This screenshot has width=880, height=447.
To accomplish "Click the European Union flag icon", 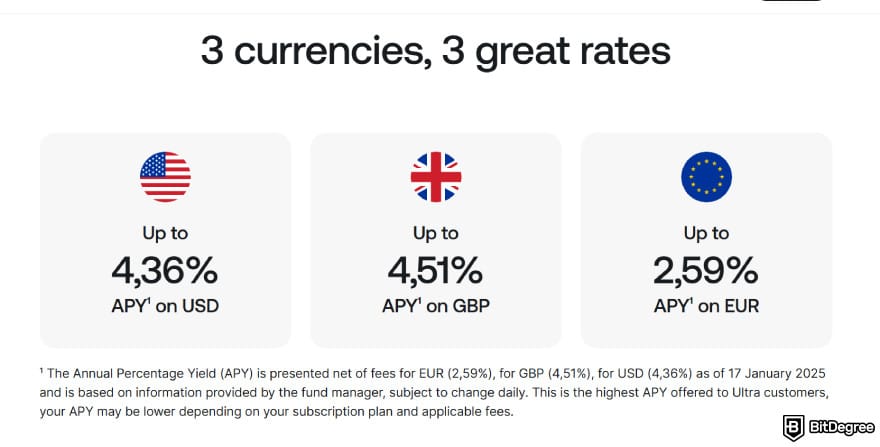I will click(x=706, y=178).
